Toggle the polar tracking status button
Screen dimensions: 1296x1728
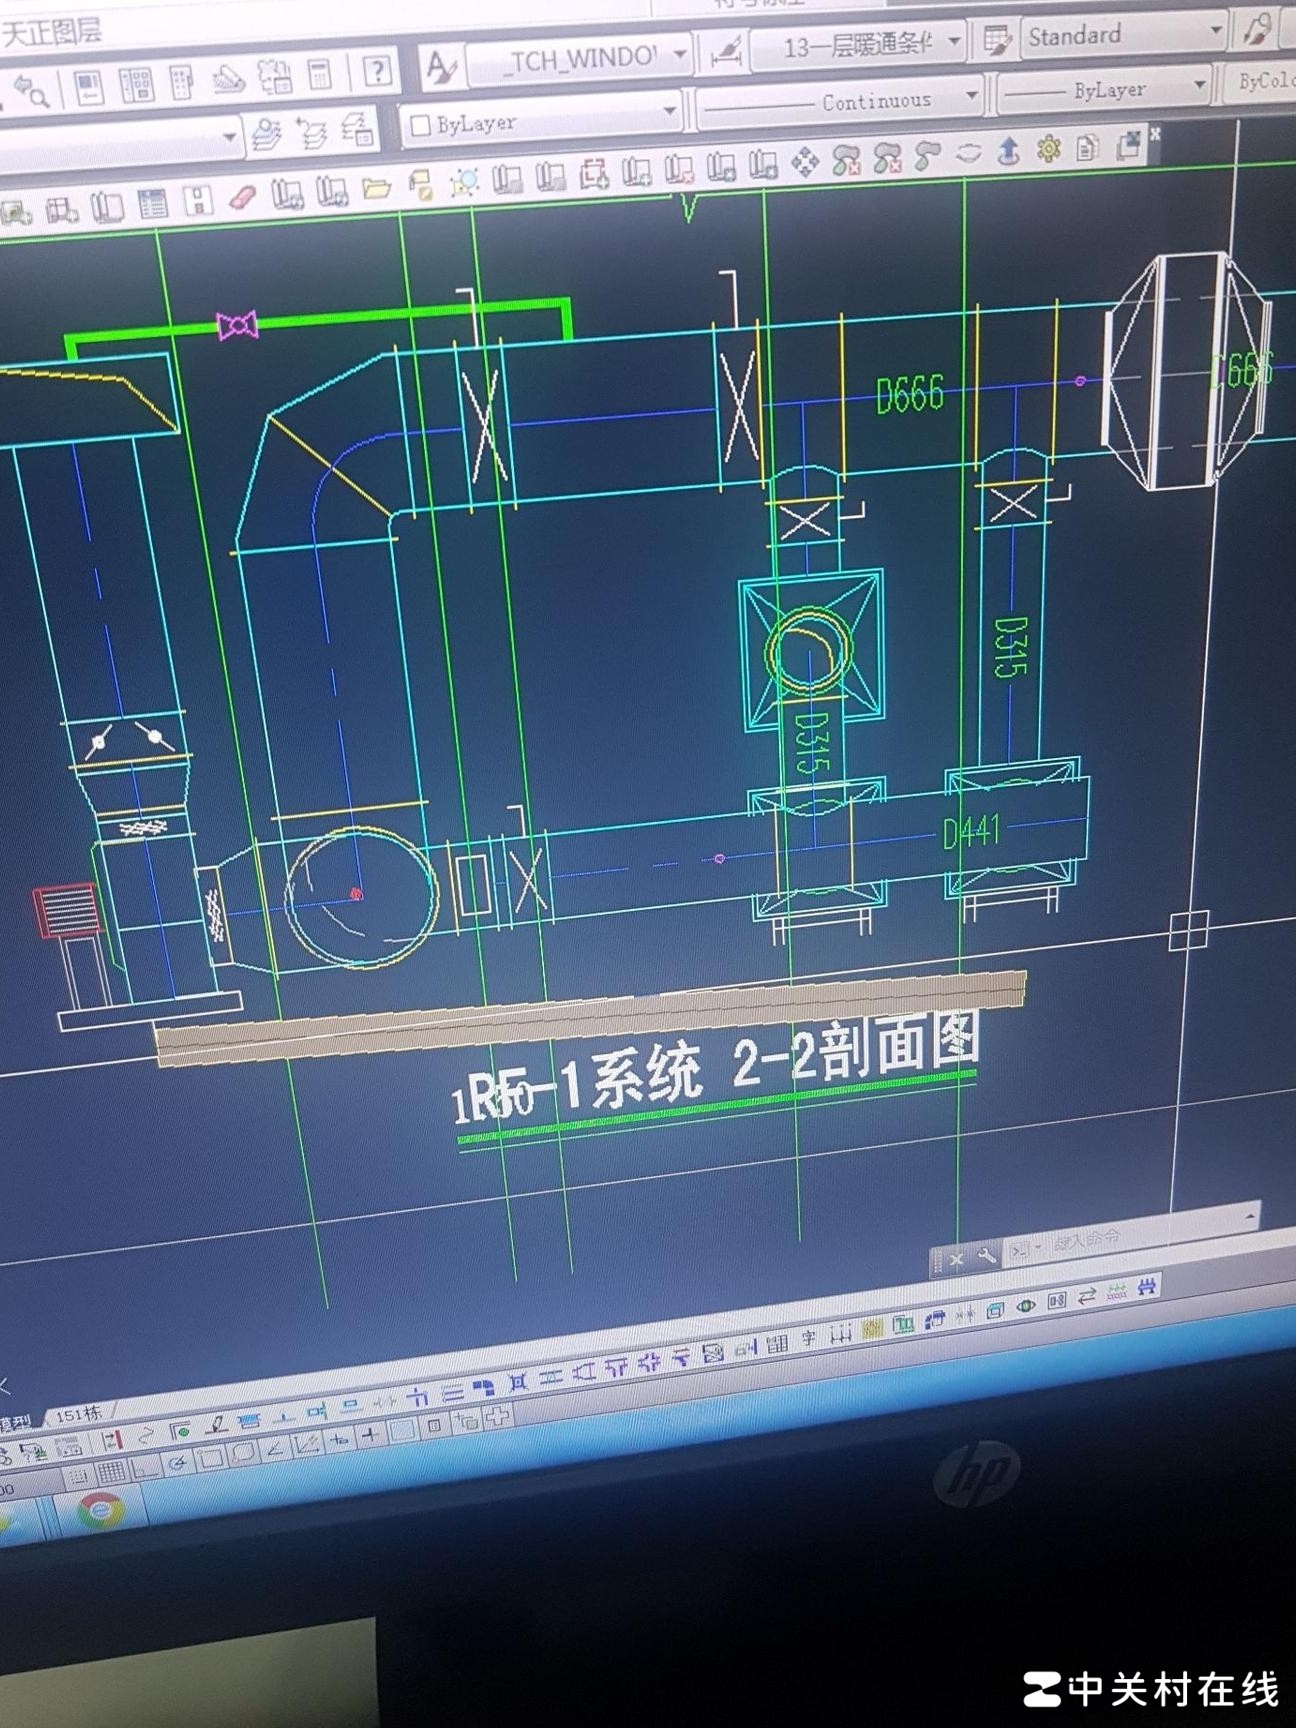point(178,1465)
